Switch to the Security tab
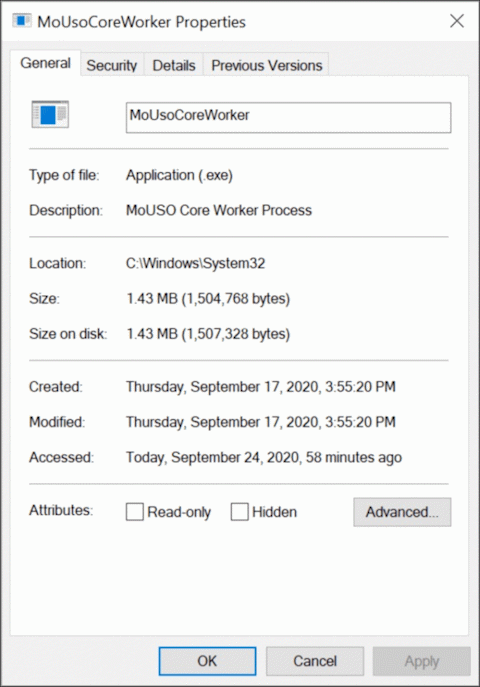This screenshot has width=480, height=687. [x=112, y=65]
